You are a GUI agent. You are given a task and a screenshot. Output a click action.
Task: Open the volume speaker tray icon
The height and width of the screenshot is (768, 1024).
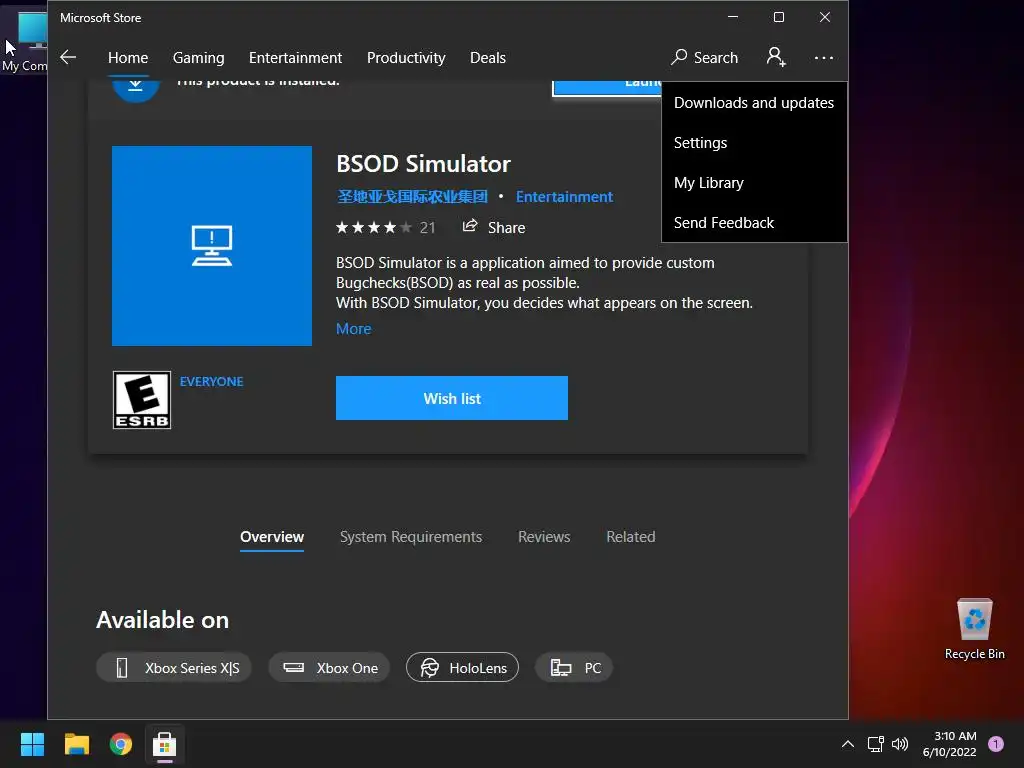pos(900,744)
